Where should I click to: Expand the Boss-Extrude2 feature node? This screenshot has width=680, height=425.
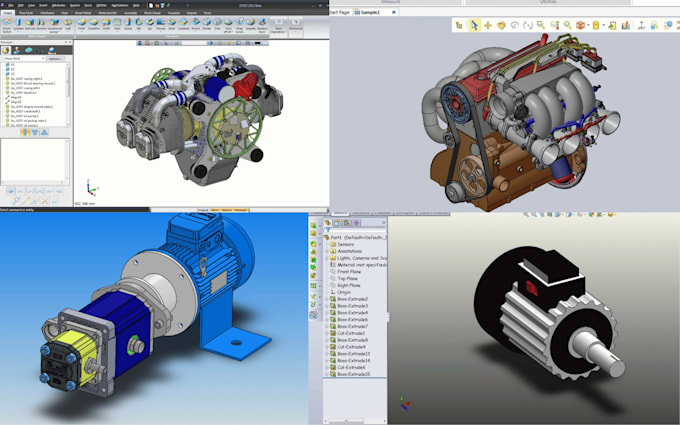click(327, 299)
